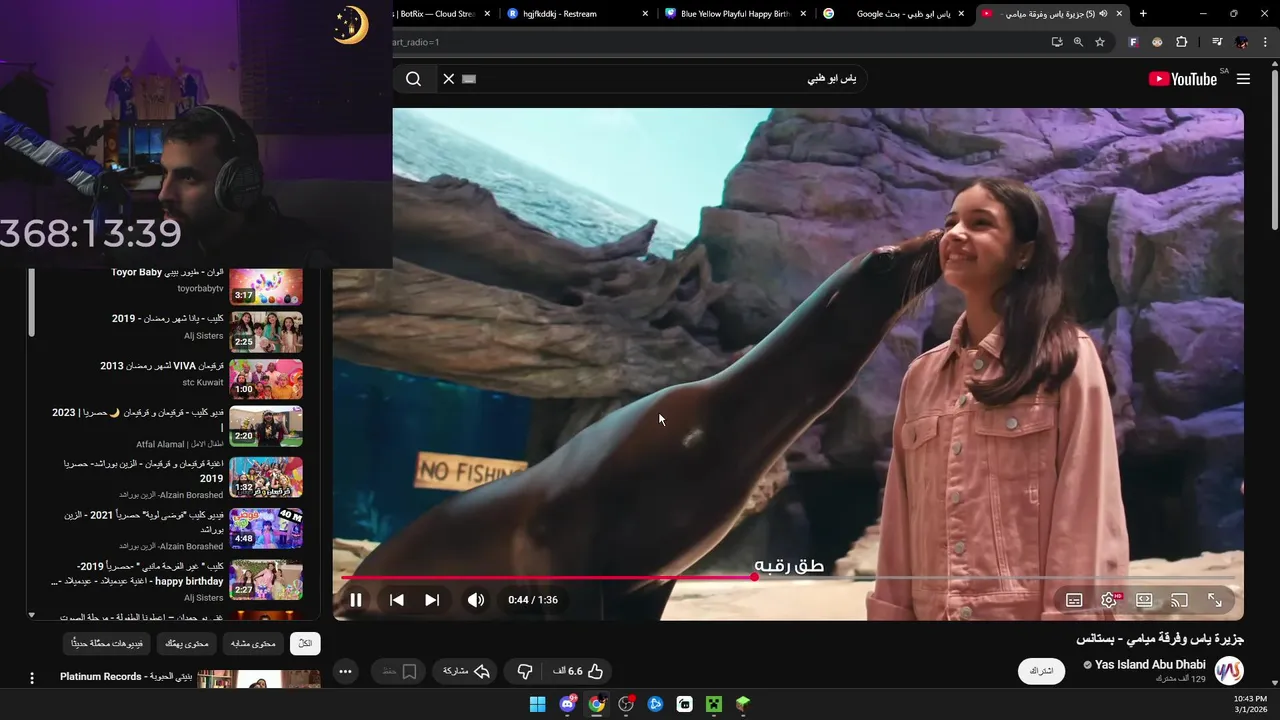Select the محتوى يهمّك filter chip
Viewport: 1280px width, 720px height.
point(187,643)
